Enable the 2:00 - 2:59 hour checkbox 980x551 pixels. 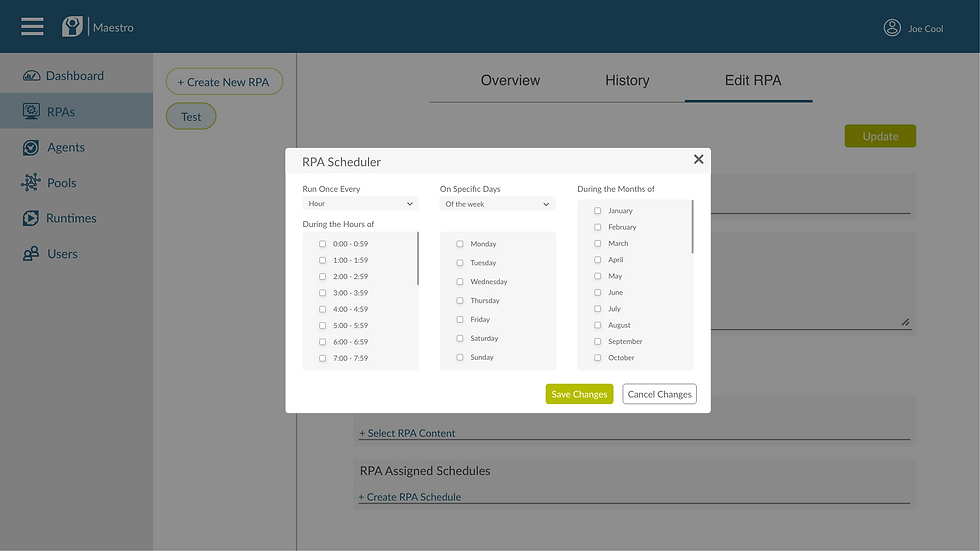pos(322,276)
